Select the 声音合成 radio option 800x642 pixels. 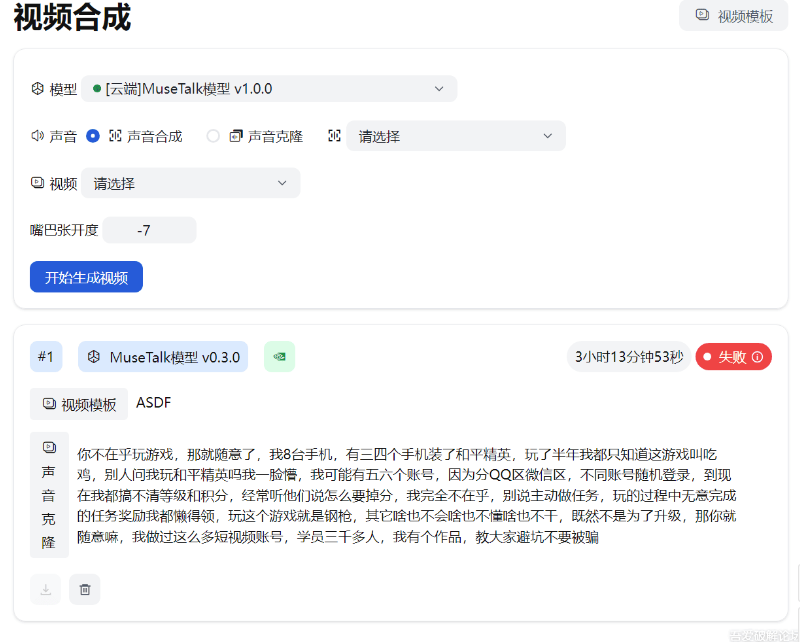tap(92, 136)
